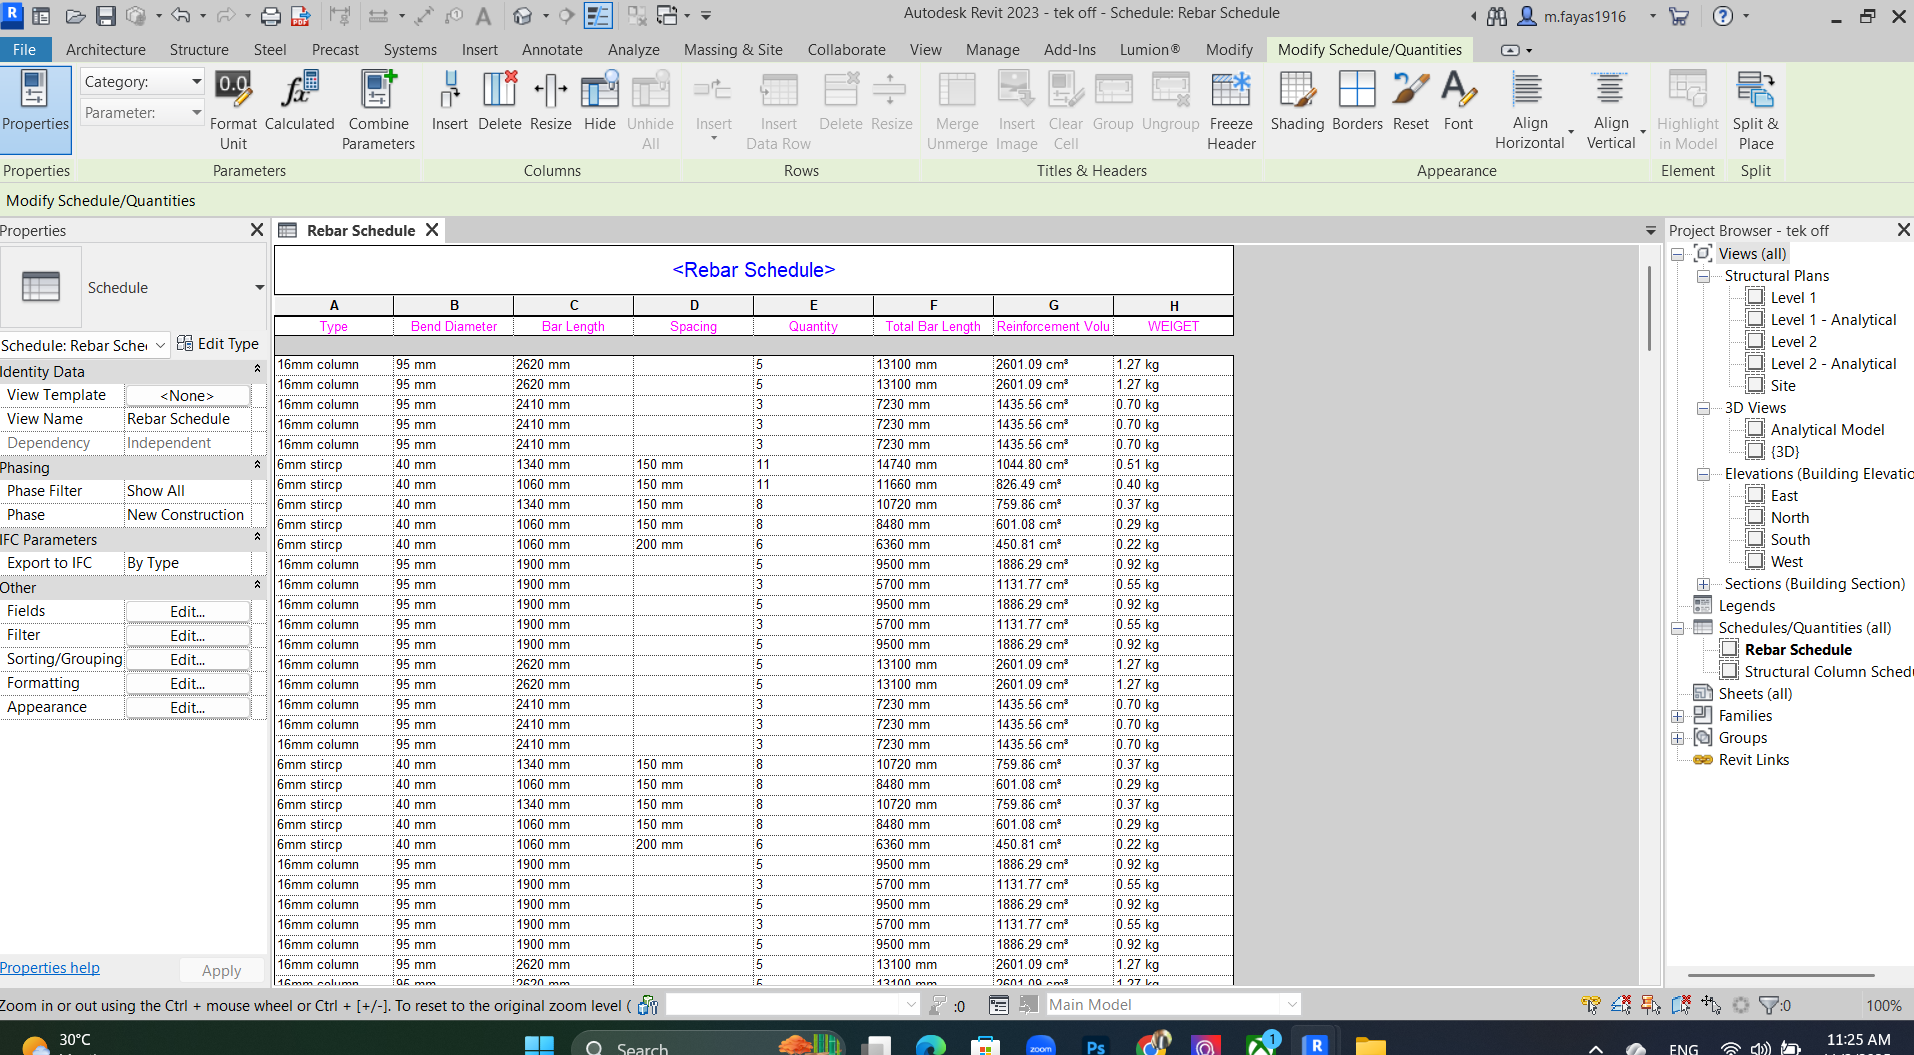Open the Properties help link

point(49,967)
